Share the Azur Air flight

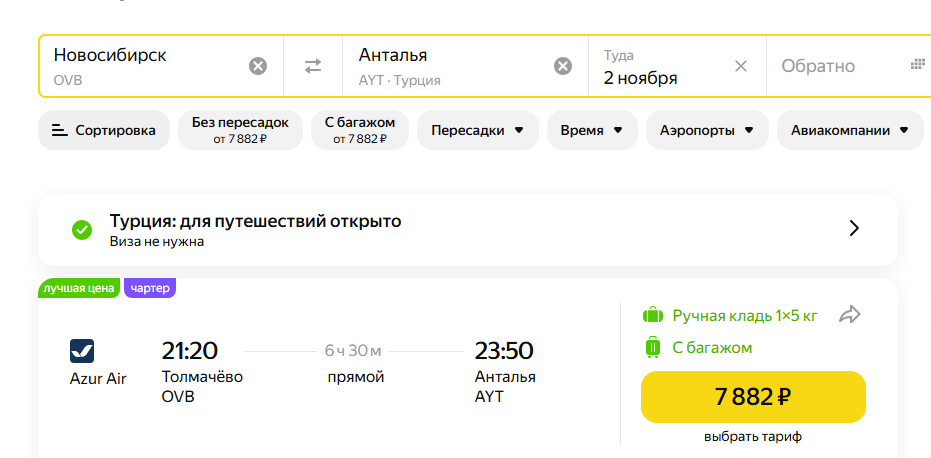[850, 315]
